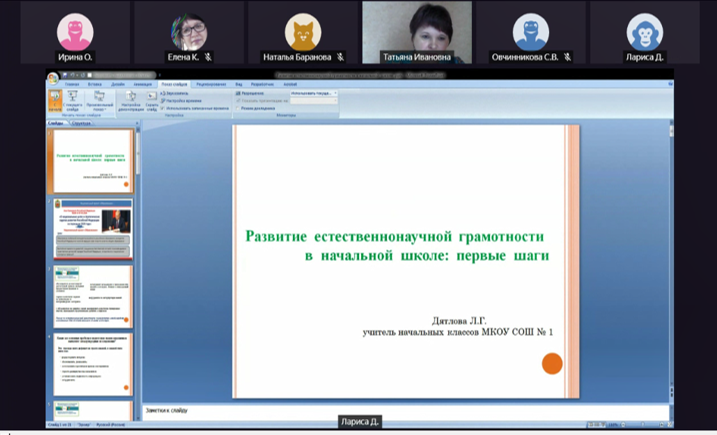Toggle the presenter view (Режим докладчика) checkbox

tap(237, 107)
